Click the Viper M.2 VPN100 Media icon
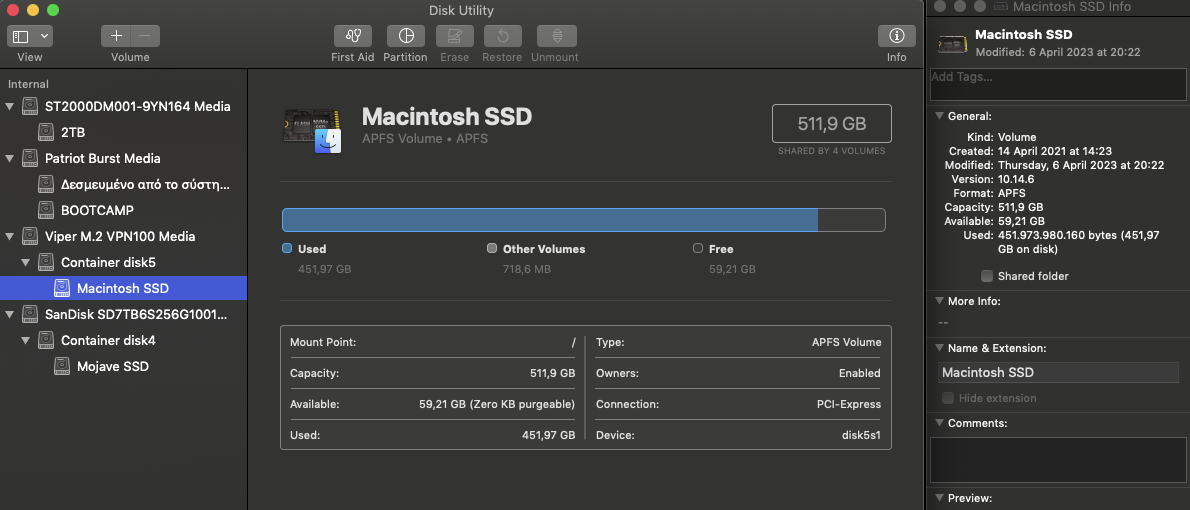 [x=30, y=236]
